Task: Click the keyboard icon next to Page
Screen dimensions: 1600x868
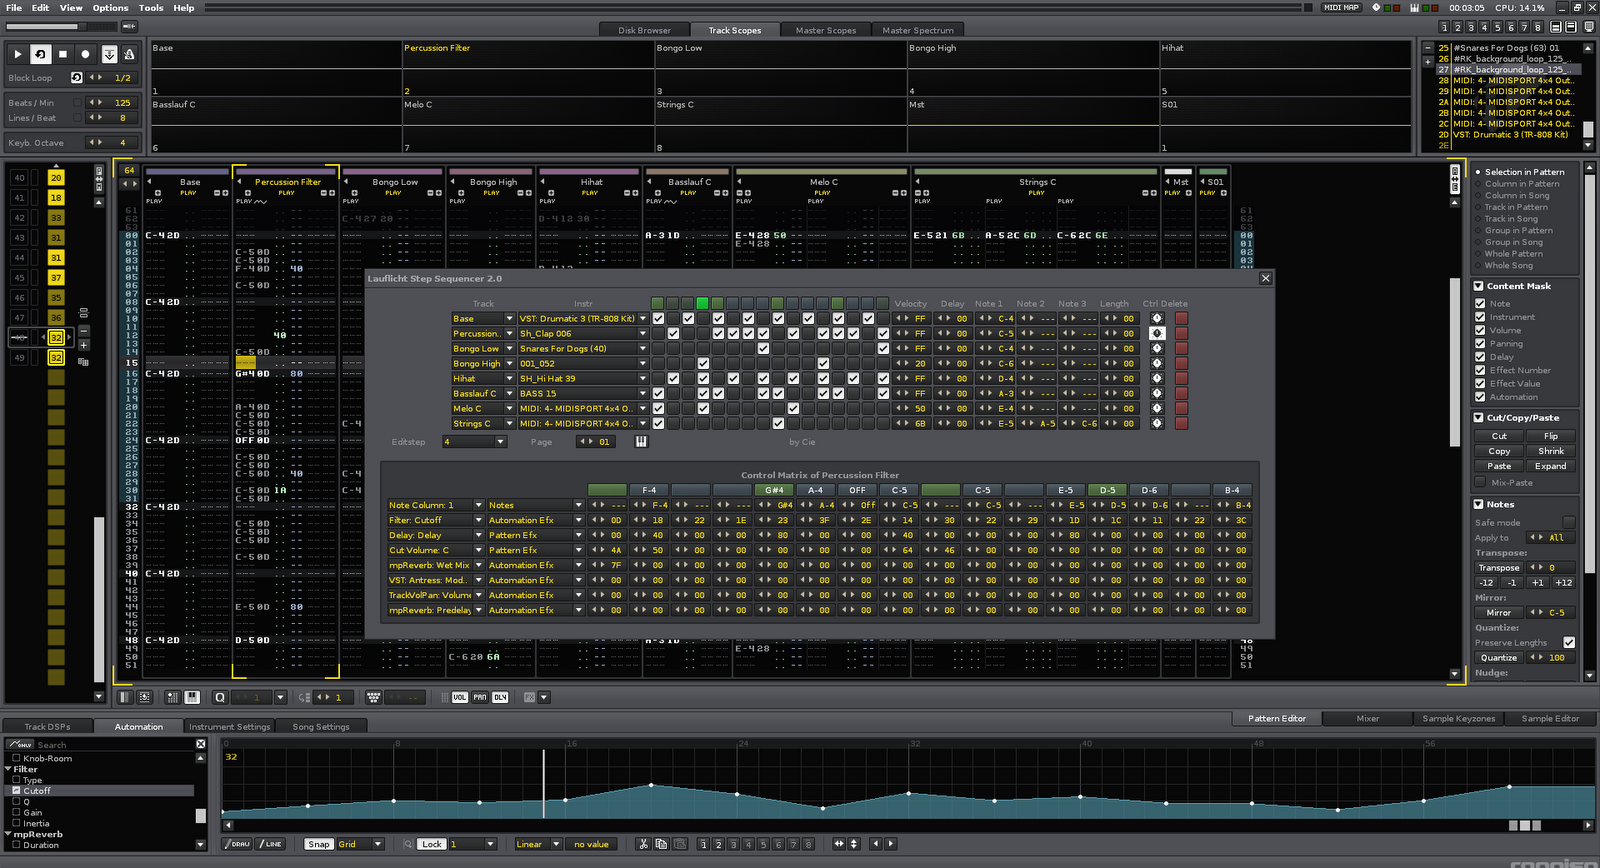Action: [641, 441]
